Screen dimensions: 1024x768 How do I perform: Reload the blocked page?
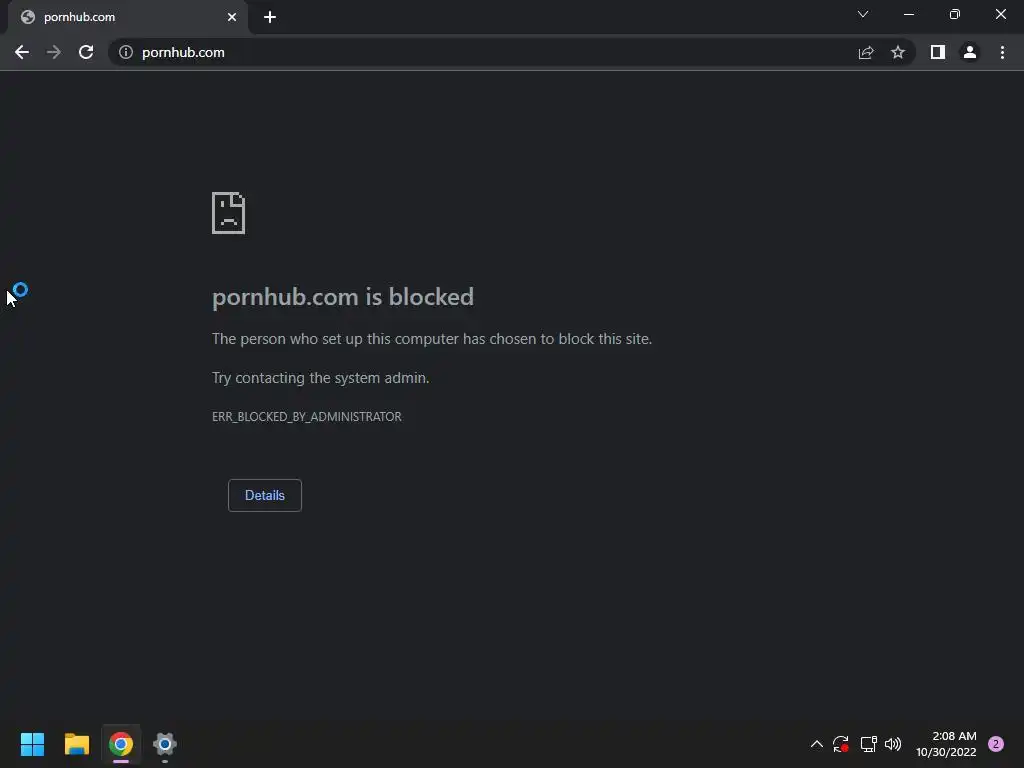coord(86,52)
